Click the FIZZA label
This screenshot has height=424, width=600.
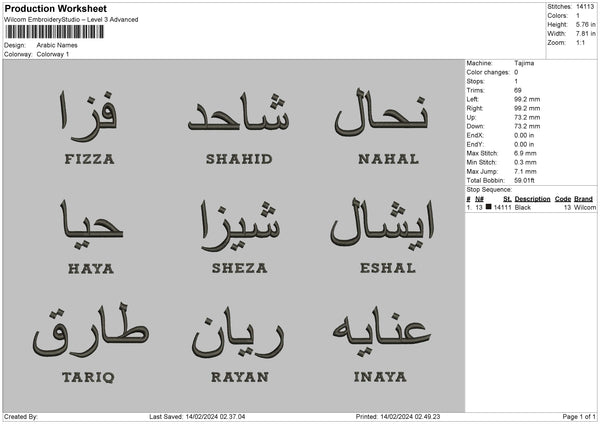90,159
